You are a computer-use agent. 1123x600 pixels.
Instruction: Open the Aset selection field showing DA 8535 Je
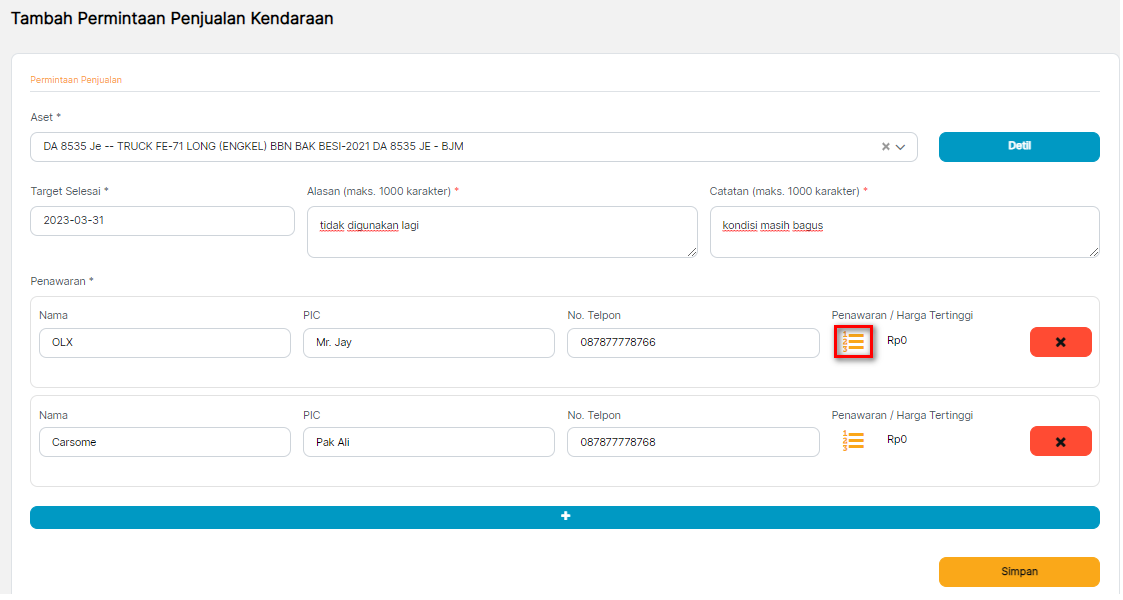pos(450,147)
